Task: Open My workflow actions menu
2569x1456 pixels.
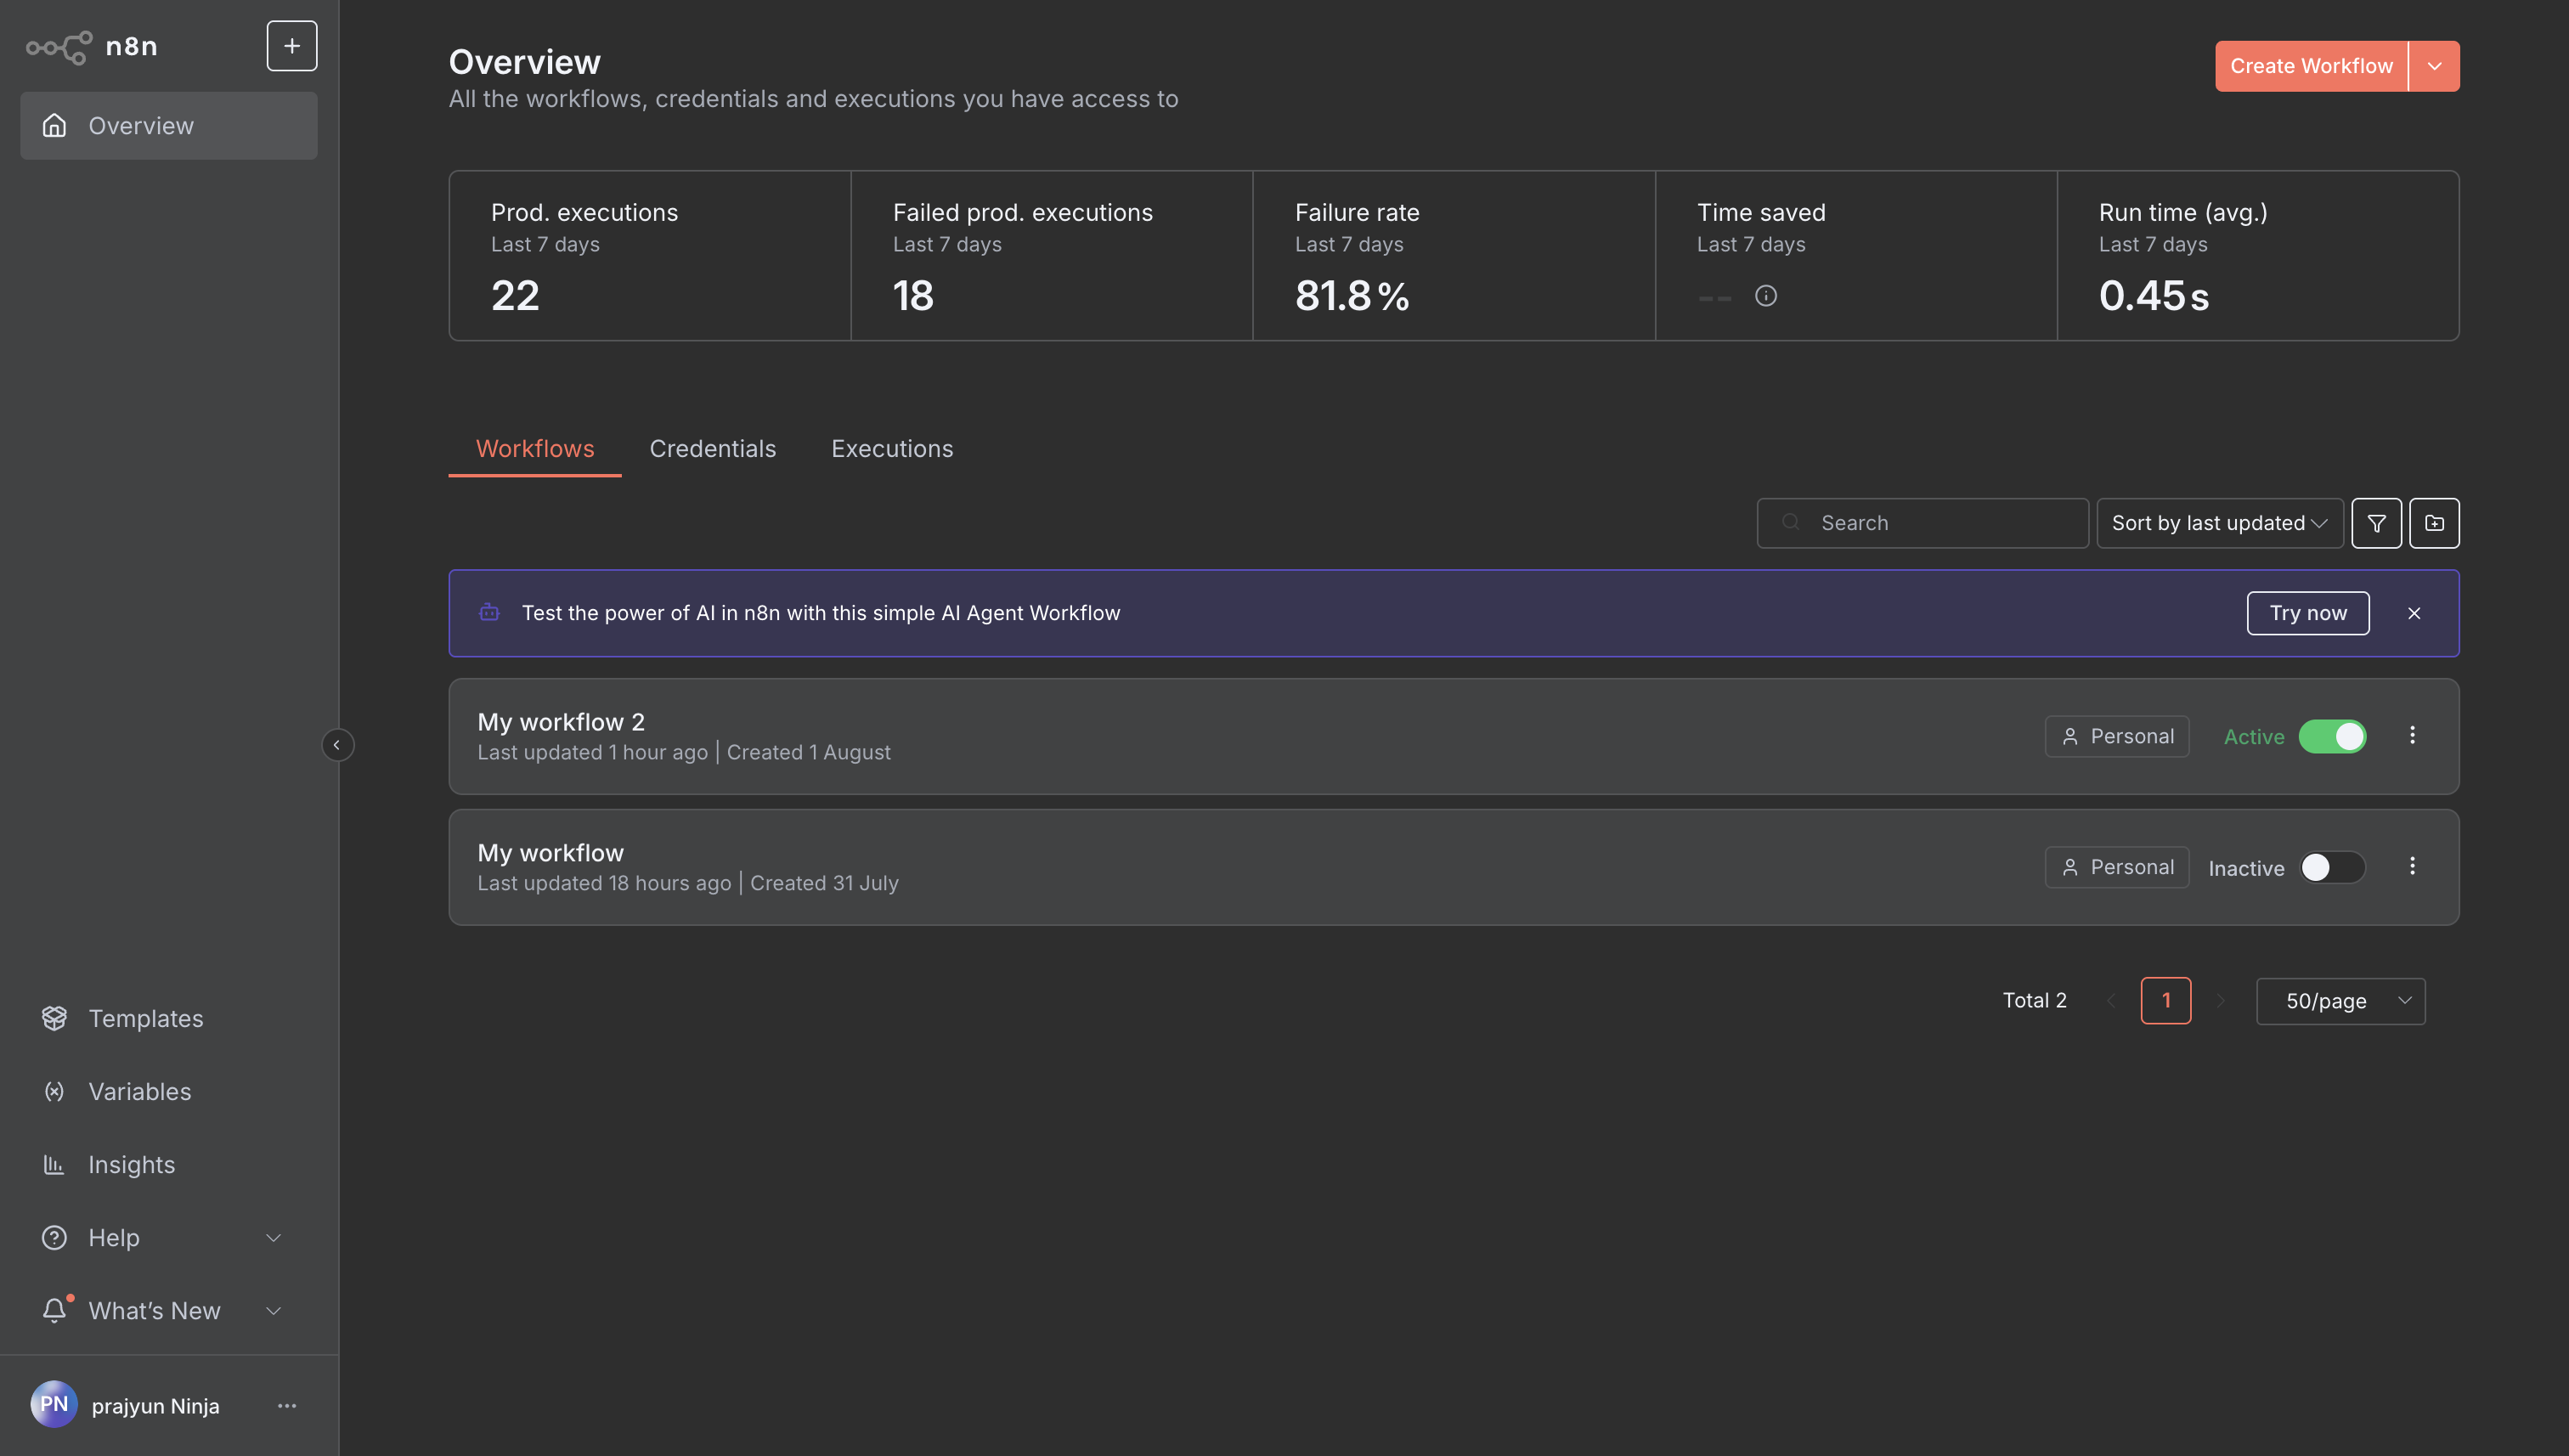Action: tap(2412, 867)
